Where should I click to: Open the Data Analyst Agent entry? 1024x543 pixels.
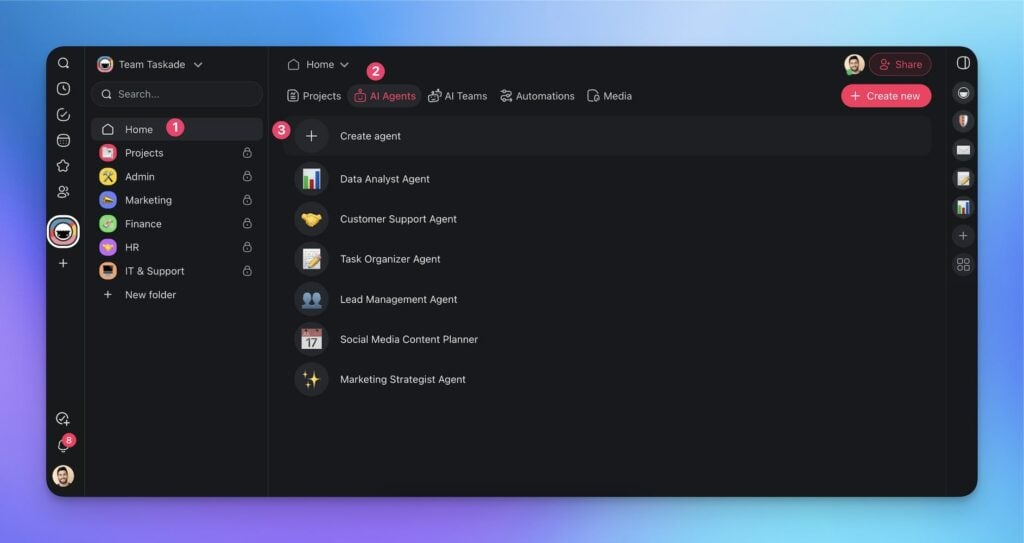tap(384, 179)
